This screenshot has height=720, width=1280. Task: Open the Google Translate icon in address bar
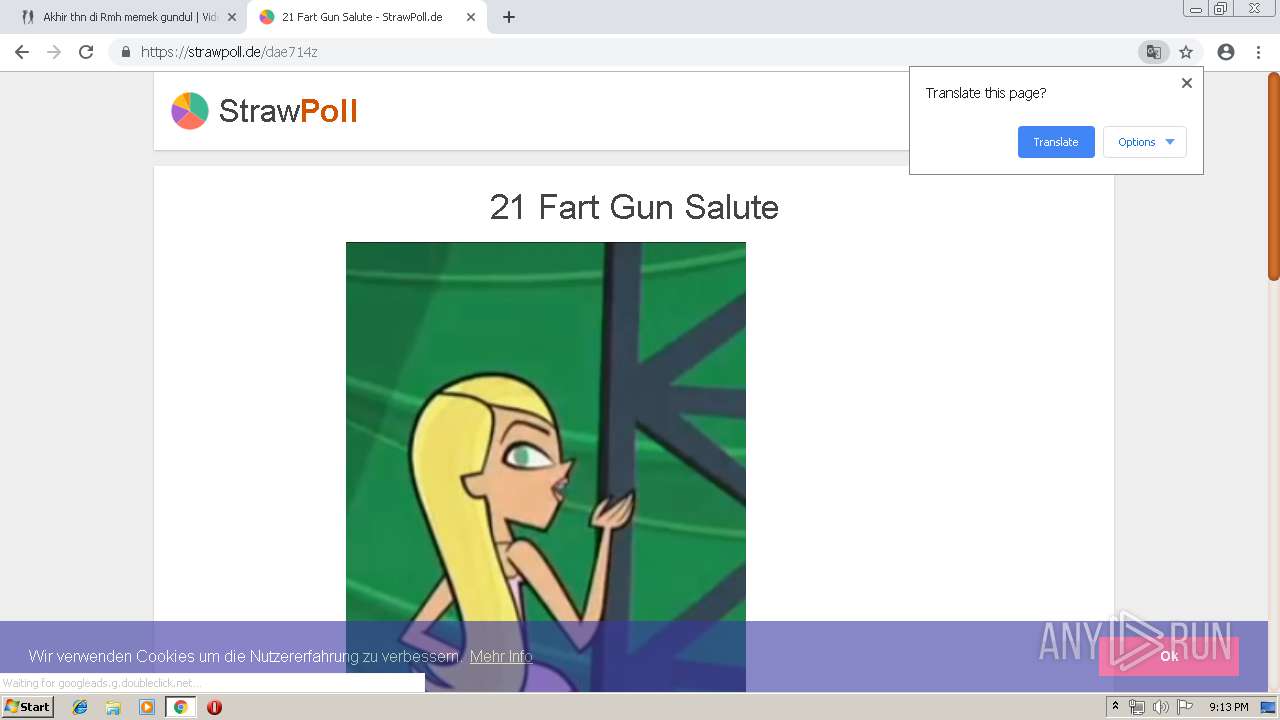click(1153, 52)
